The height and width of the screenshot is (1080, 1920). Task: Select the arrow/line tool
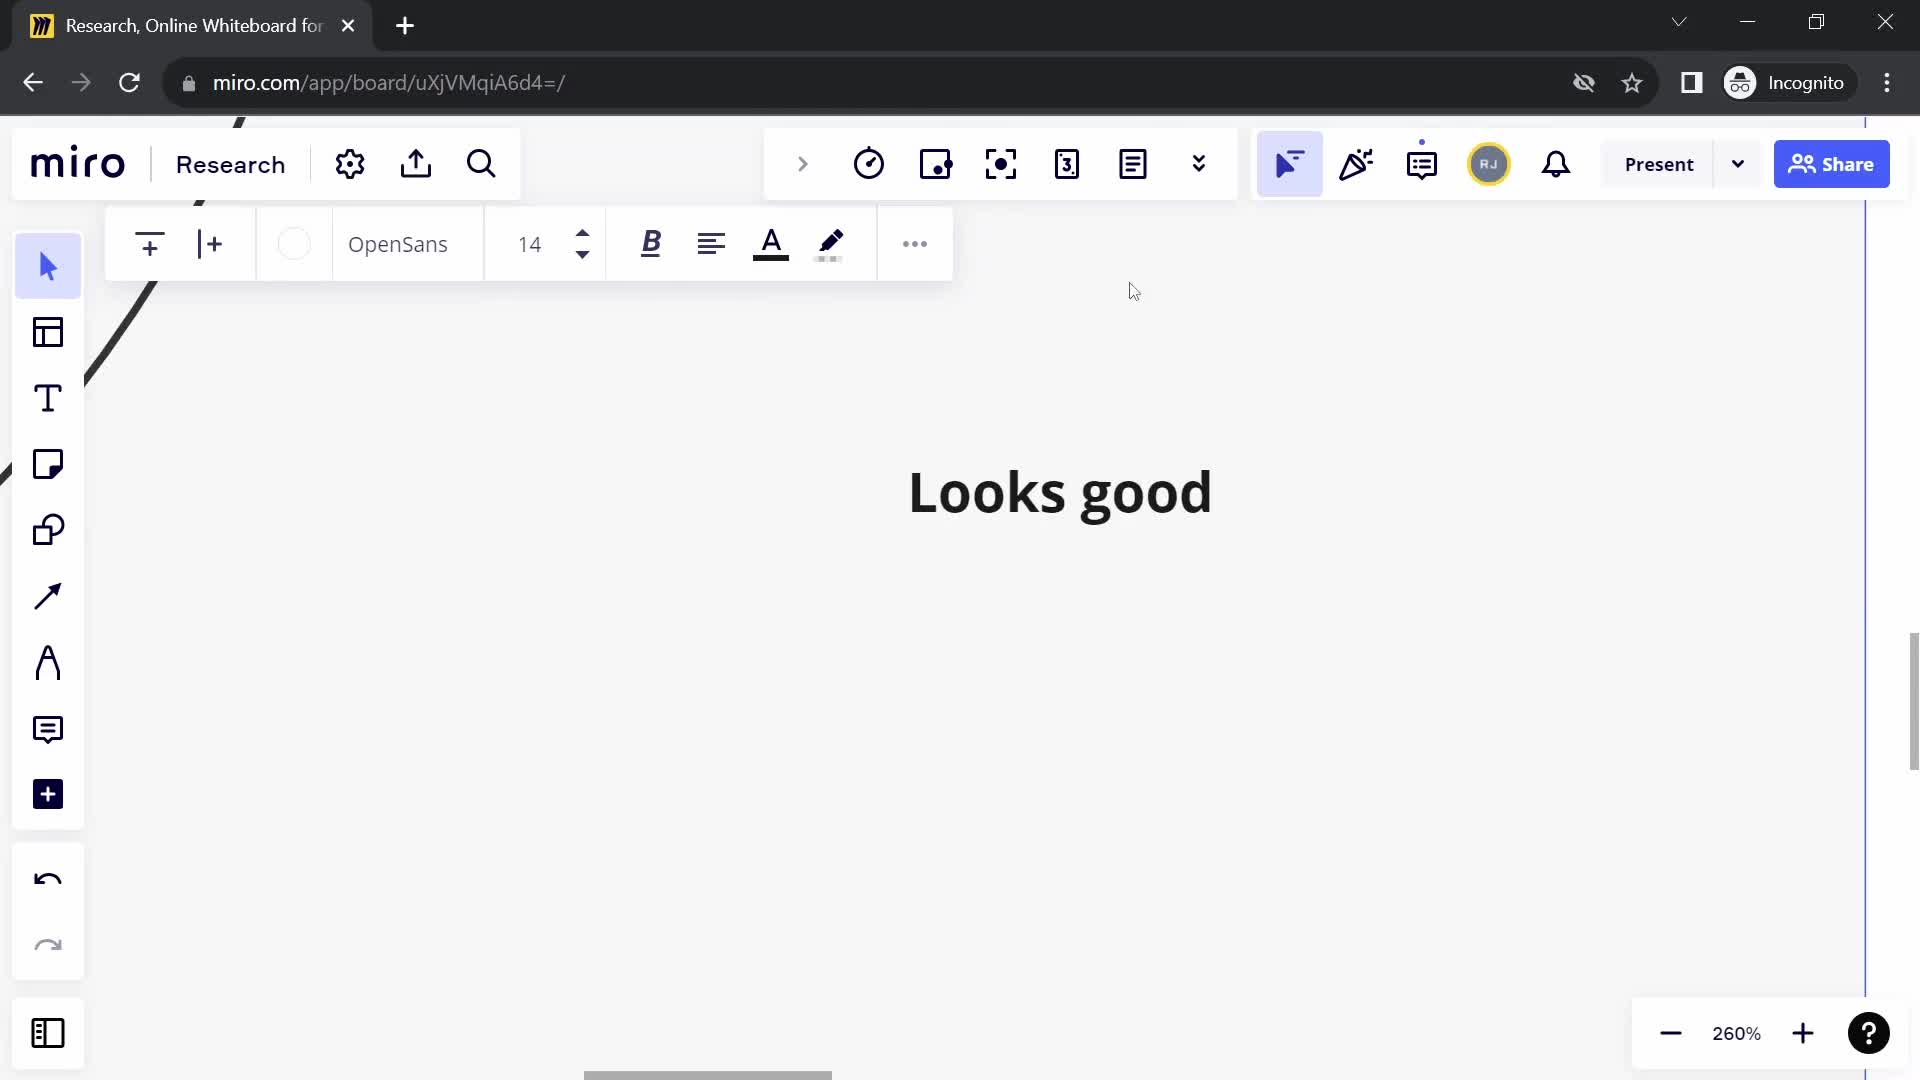(49, 596)
